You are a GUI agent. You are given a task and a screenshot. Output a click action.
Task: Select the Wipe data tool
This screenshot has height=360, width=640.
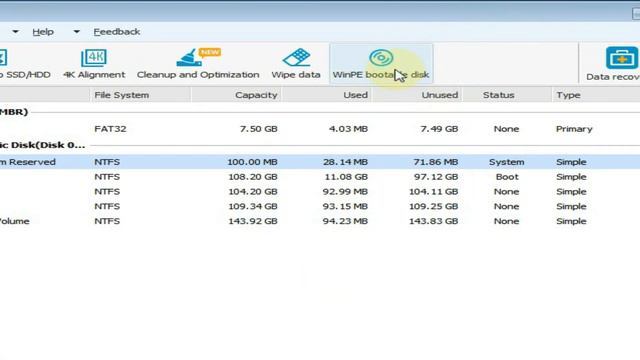[x=296, y=63]
